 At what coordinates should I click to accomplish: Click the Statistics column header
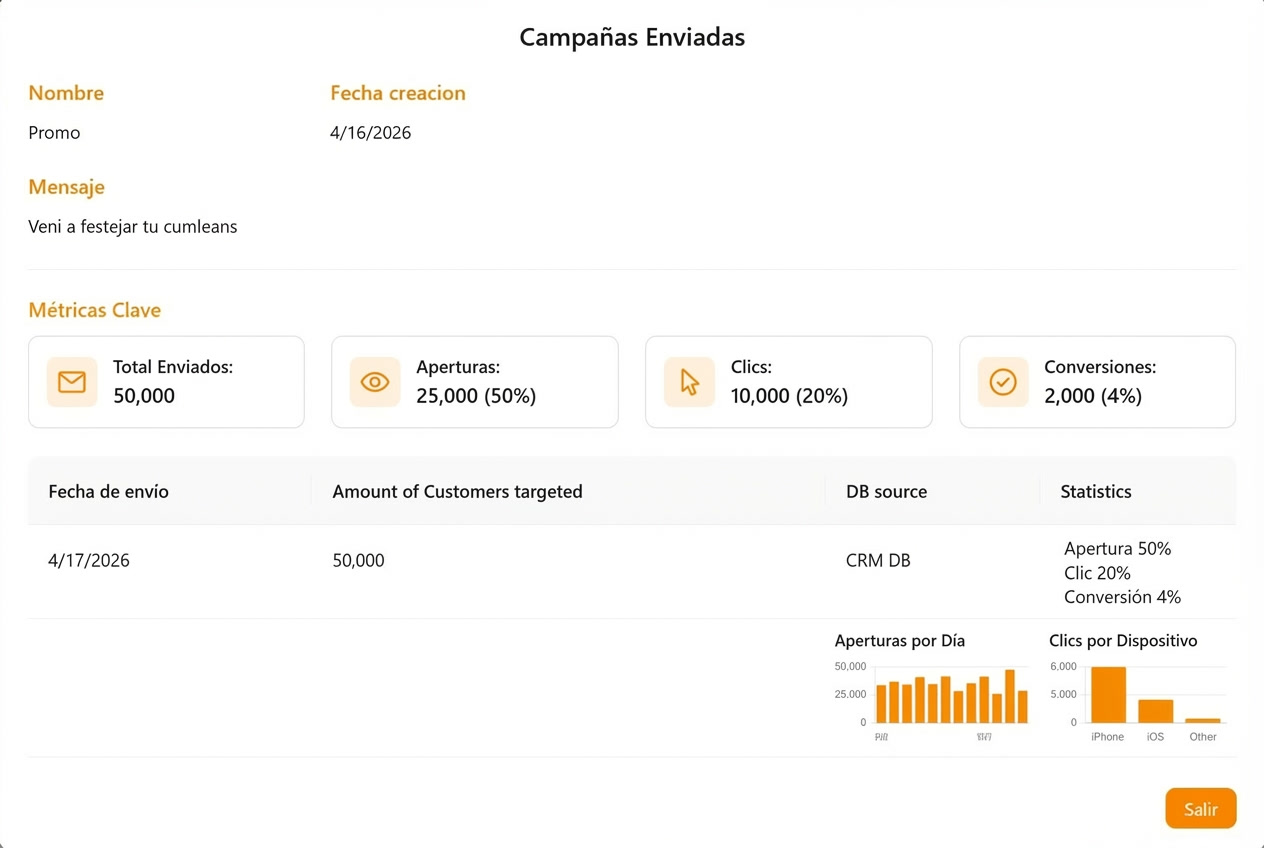1095,491
